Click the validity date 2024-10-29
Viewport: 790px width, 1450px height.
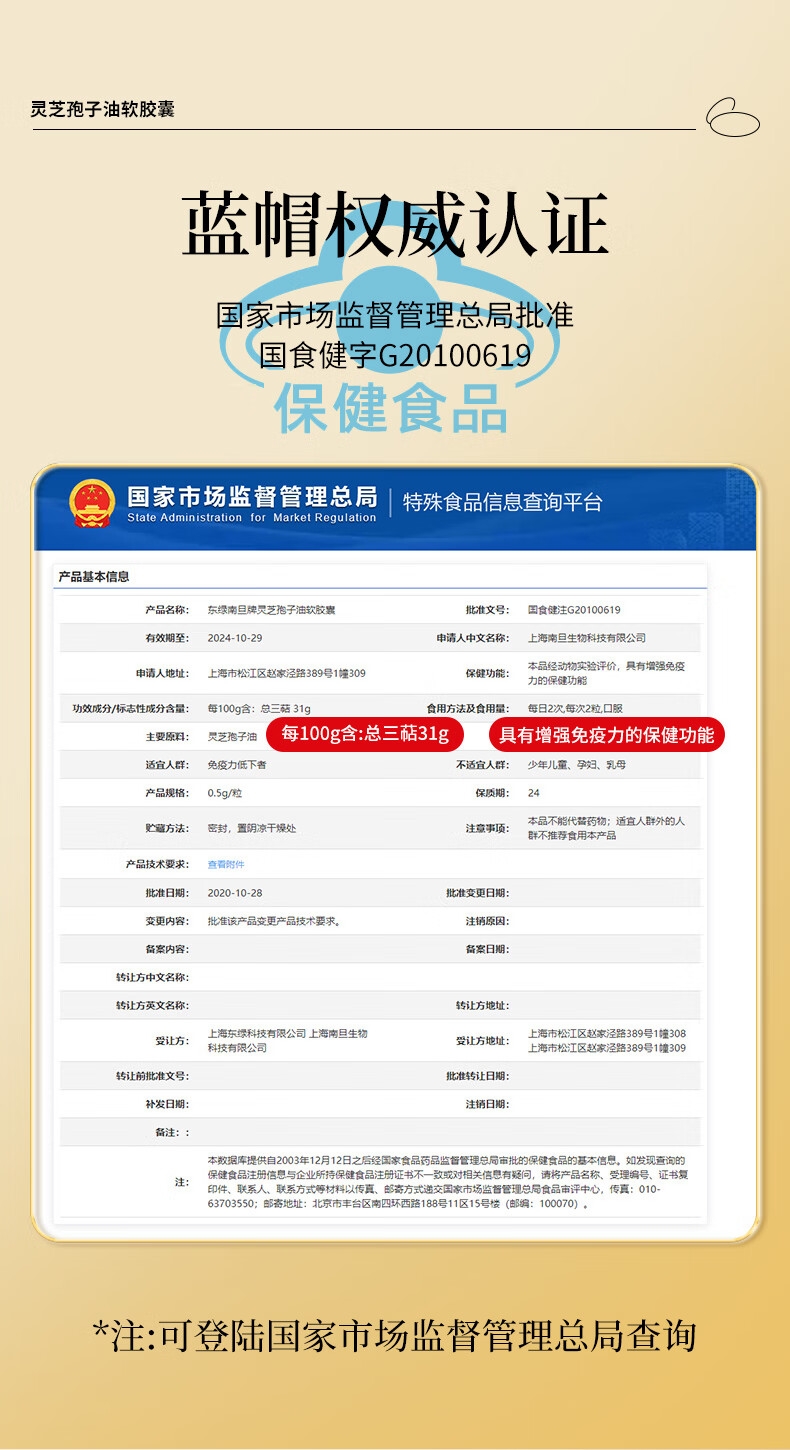click(235, 638)
